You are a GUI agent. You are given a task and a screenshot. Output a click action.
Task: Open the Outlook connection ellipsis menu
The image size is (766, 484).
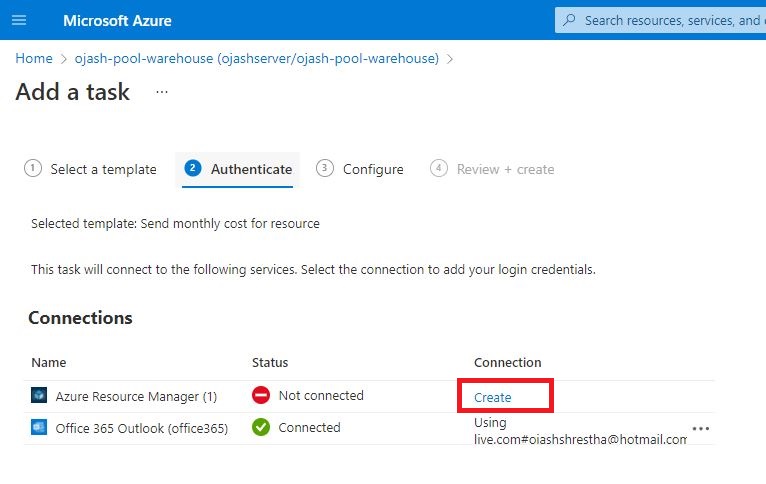(x=701, y=429)
